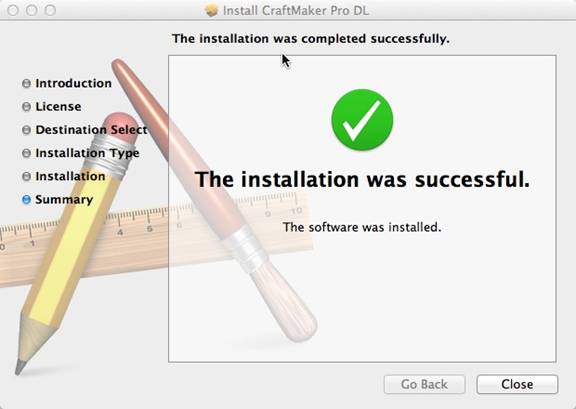This screenshot has height=409, width=576.
Task: Click the large 'The installation was successful.' heading
Action: pyautogui.click(x=362, y=179)
